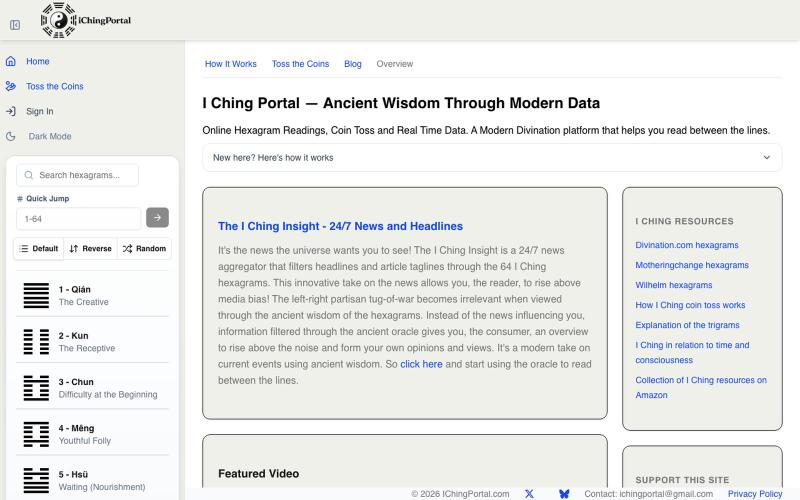Open I Ching in relation to time link

[x=692, y=352]
